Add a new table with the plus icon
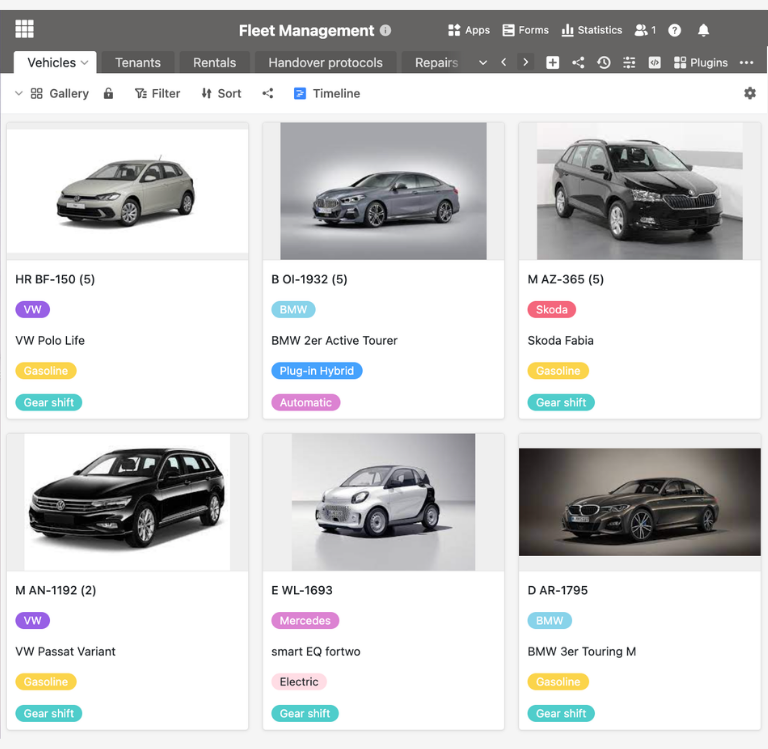Screen dimensions: 768x749 point(553,62)
